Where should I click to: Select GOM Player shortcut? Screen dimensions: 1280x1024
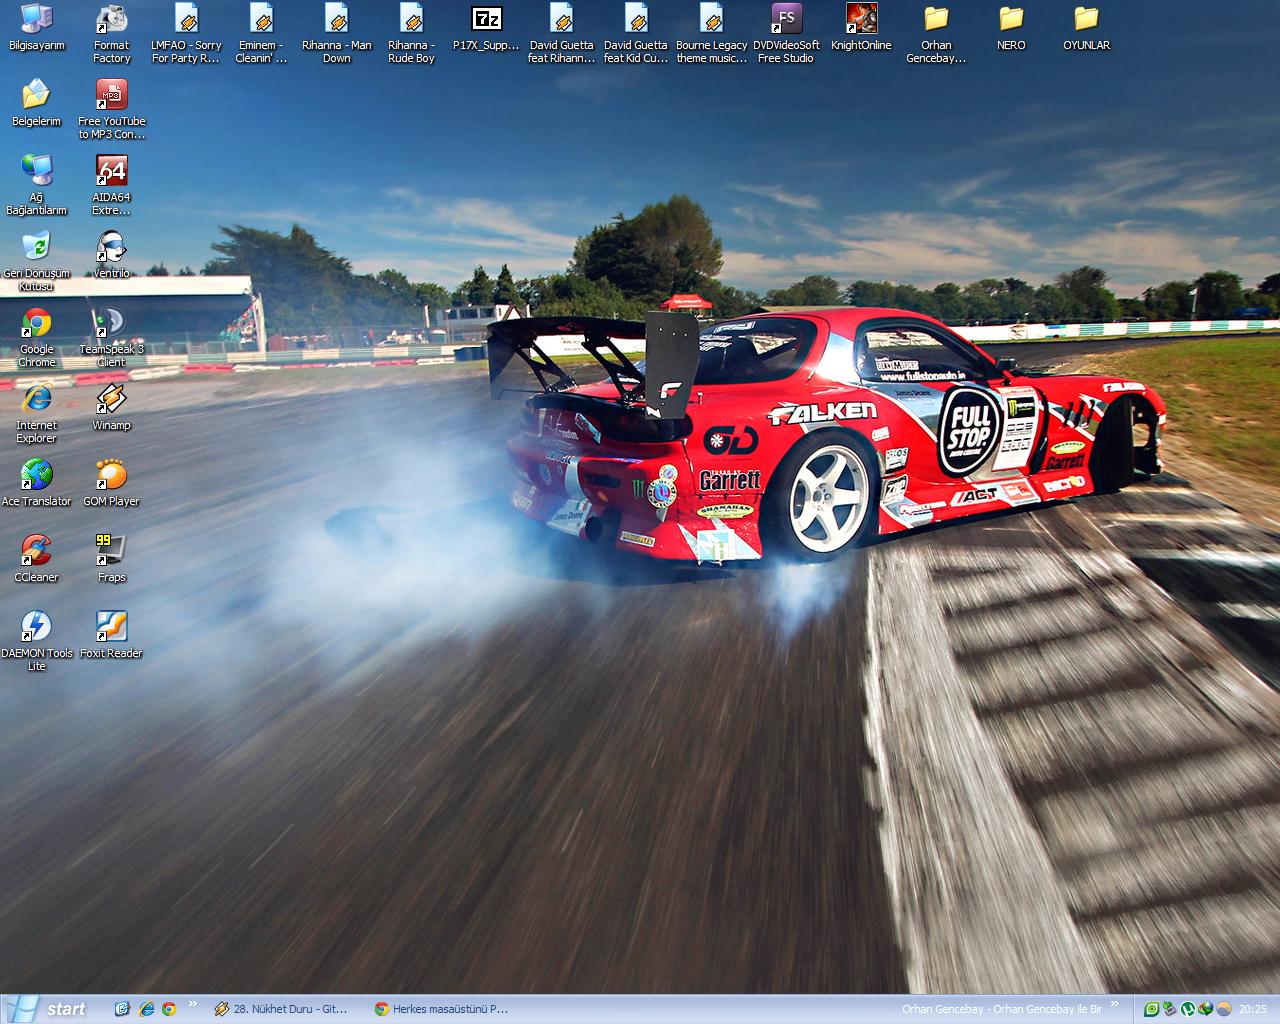(x=112, y=484)
